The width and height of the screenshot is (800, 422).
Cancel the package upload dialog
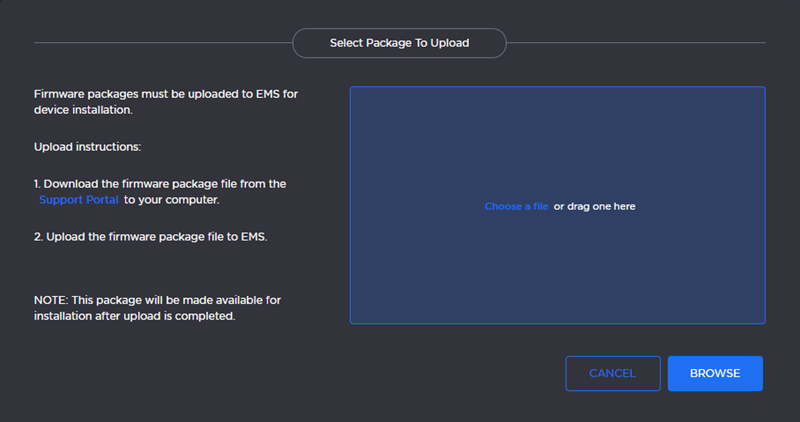[612, 373]
